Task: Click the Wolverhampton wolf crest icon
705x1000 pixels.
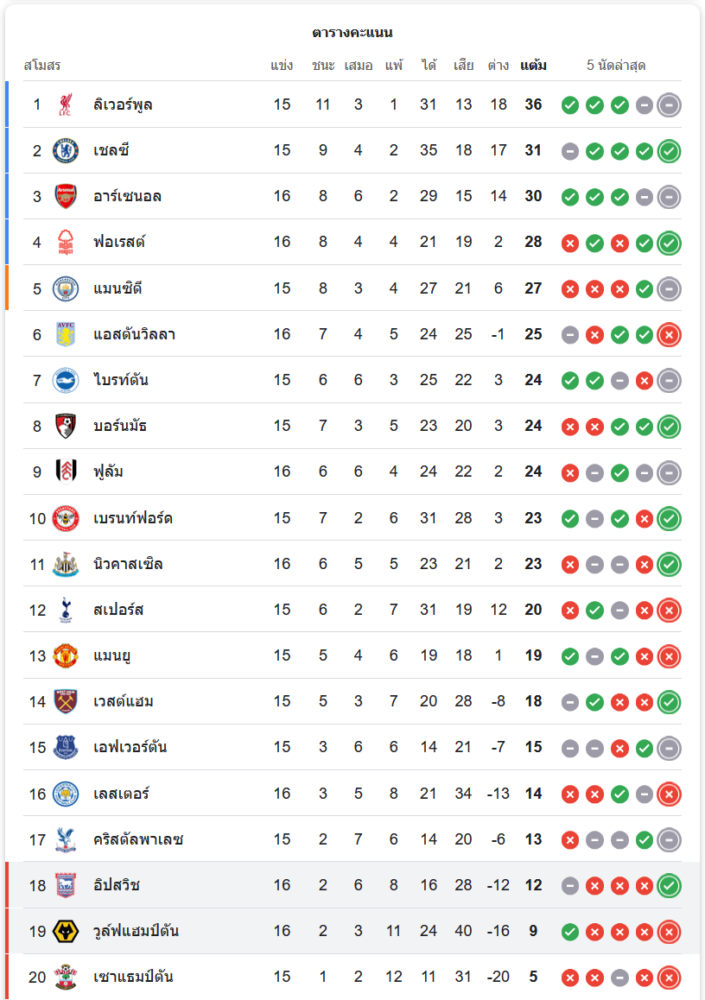Action: (x=66, y=931)
